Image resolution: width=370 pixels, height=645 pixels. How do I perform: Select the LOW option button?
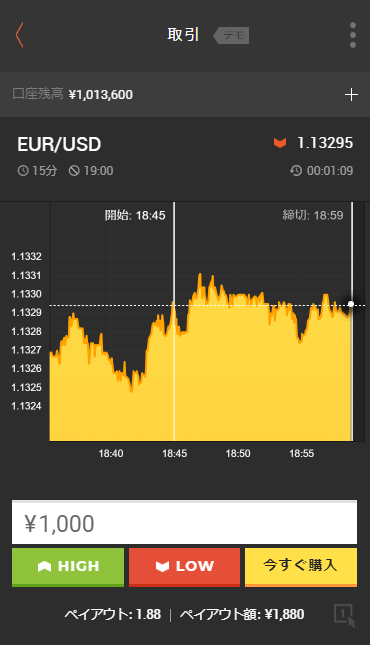[184, 567]
